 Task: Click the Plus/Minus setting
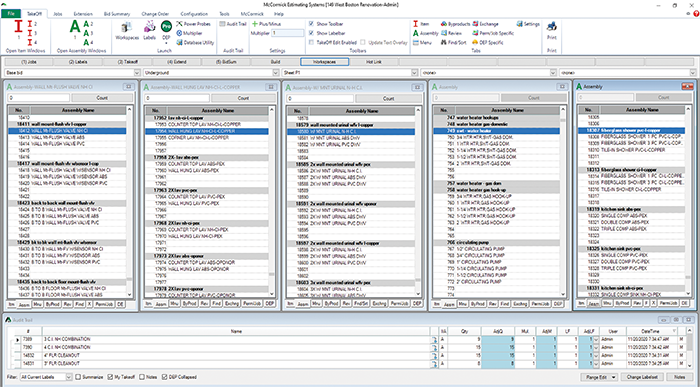point(267,24)
